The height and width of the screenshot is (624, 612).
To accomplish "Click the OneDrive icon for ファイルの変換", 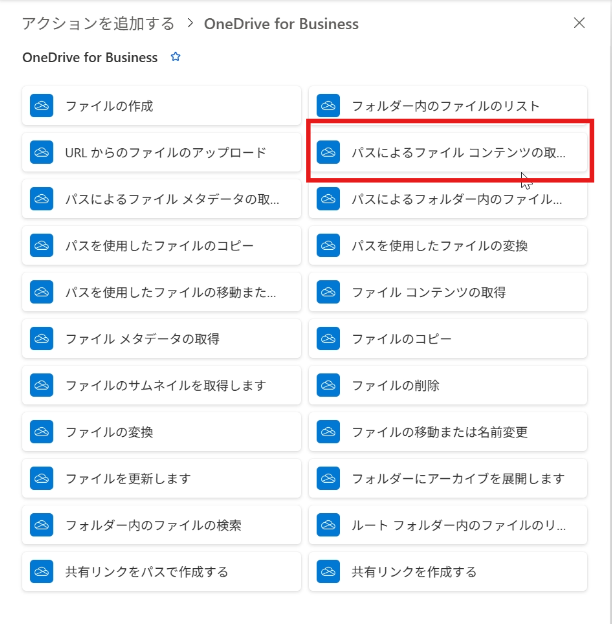I will [41, 432].
